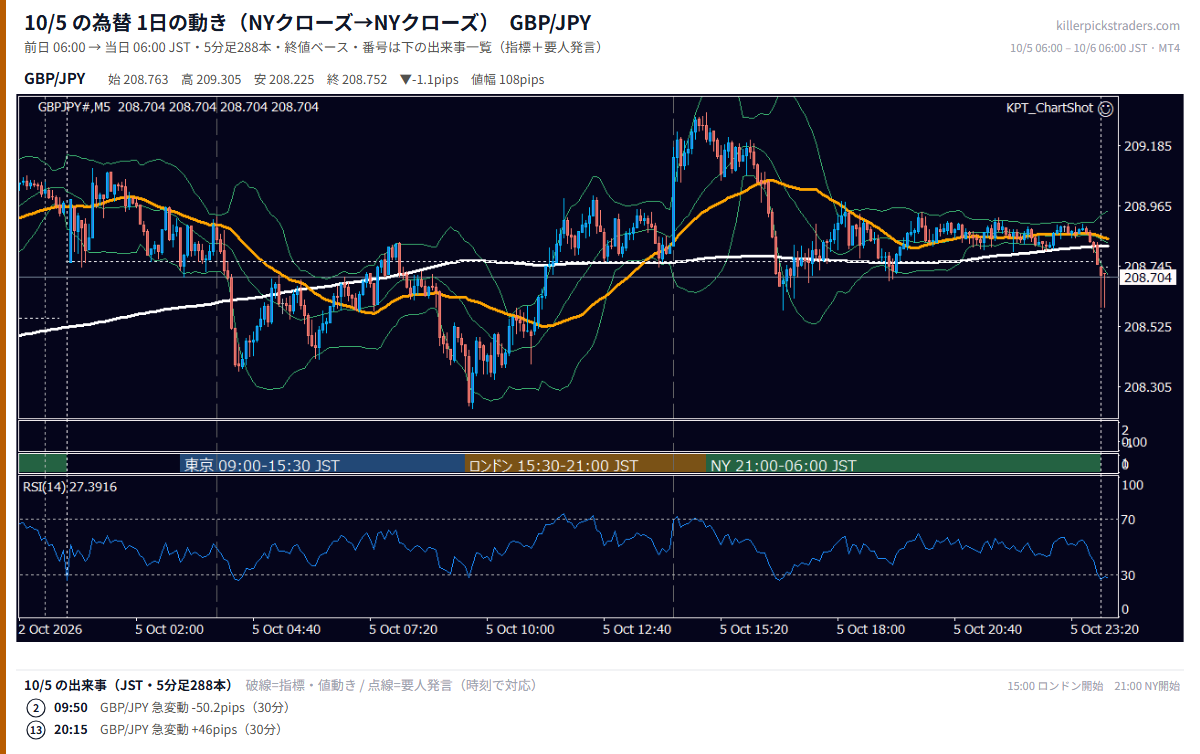This screenshot has width=1200, height=754.
Task: Click the circled number 13 event marker
Action: pyautogui.click(x=36, y=730)
